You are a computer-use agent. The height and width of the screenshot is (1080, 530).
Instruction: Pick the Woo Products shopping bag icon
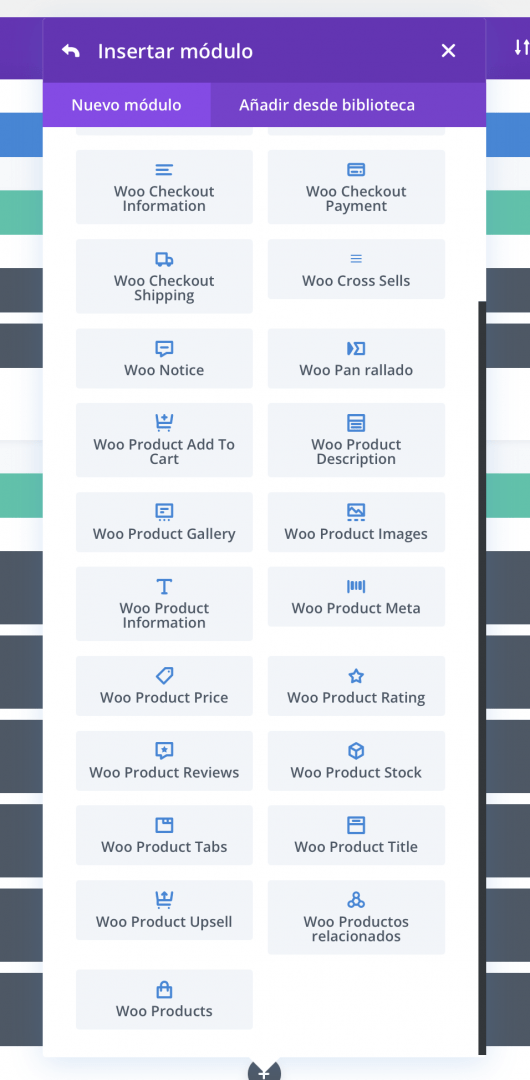164,990
